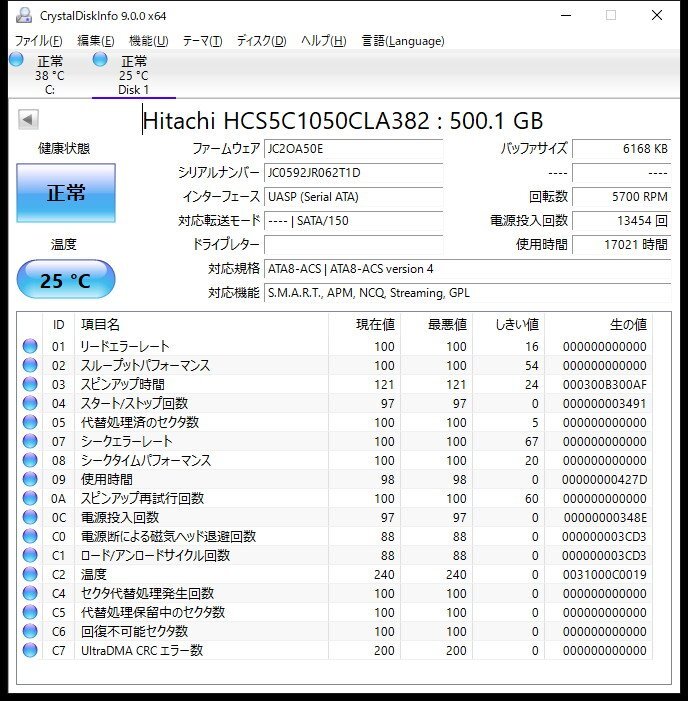
Task: Select the 回復不可能セクタ数 row name
Action: pyautogui.click(x=135, y=631)
